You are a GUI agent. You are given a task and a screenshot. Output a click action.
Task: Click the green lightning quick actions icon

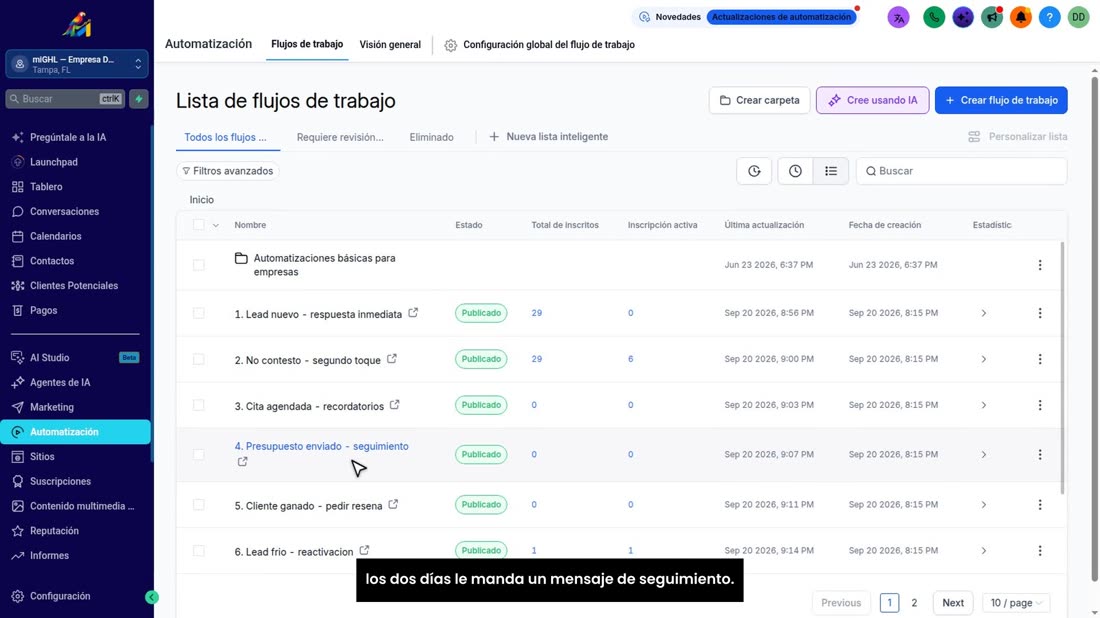tap(139, 99)
